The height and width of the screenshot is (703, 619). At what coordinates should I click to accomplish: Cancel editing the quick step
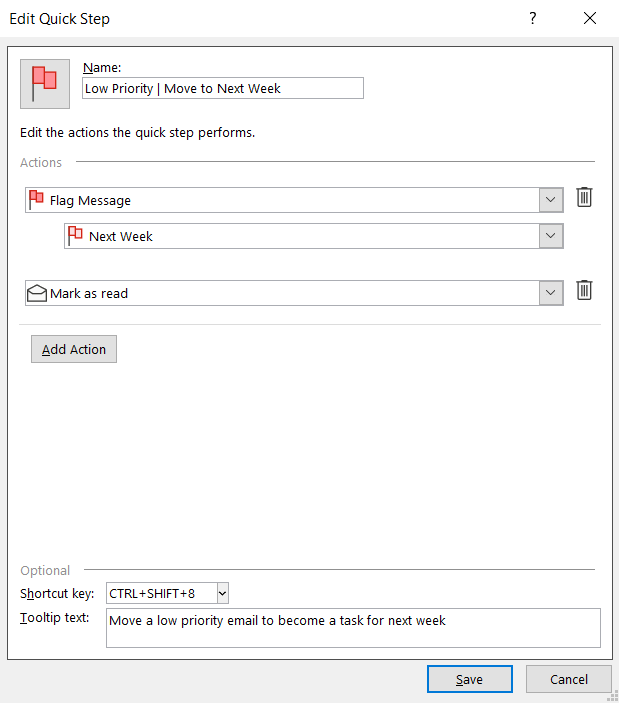click(569, 679)
